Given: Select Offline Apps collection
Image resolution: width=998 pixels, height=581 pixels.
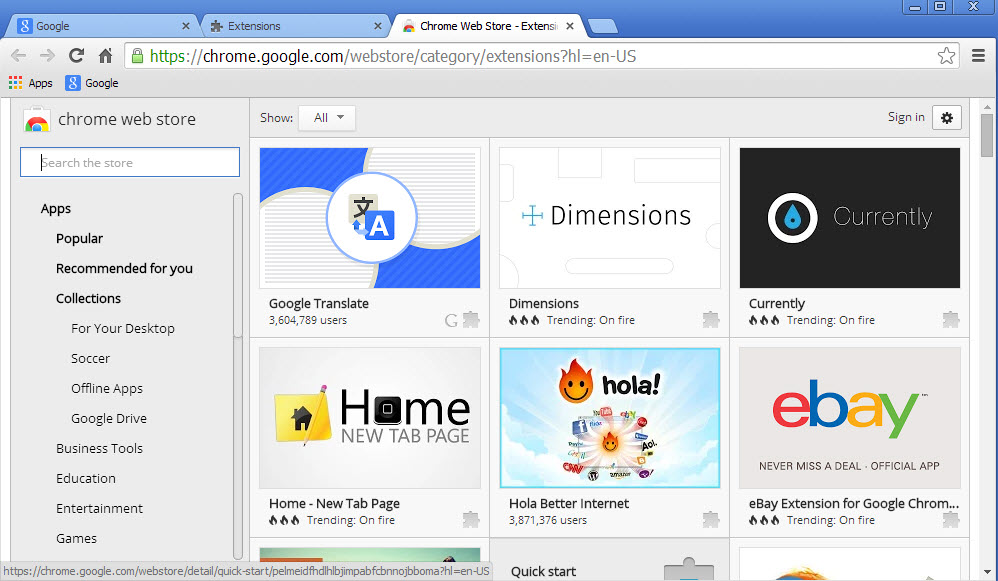Looking at the screenshot, I should 107,388.
